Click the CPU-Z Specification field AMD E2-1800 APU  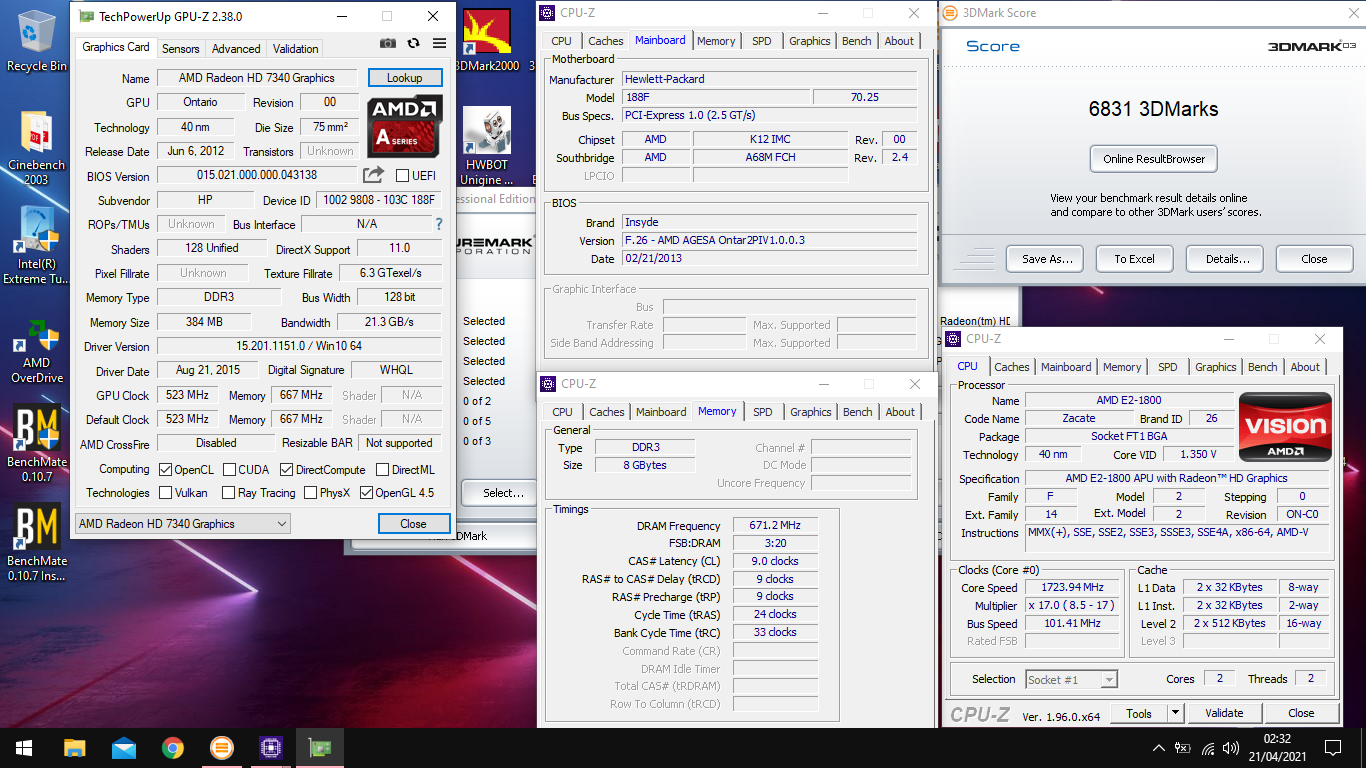pos(1176,478)
